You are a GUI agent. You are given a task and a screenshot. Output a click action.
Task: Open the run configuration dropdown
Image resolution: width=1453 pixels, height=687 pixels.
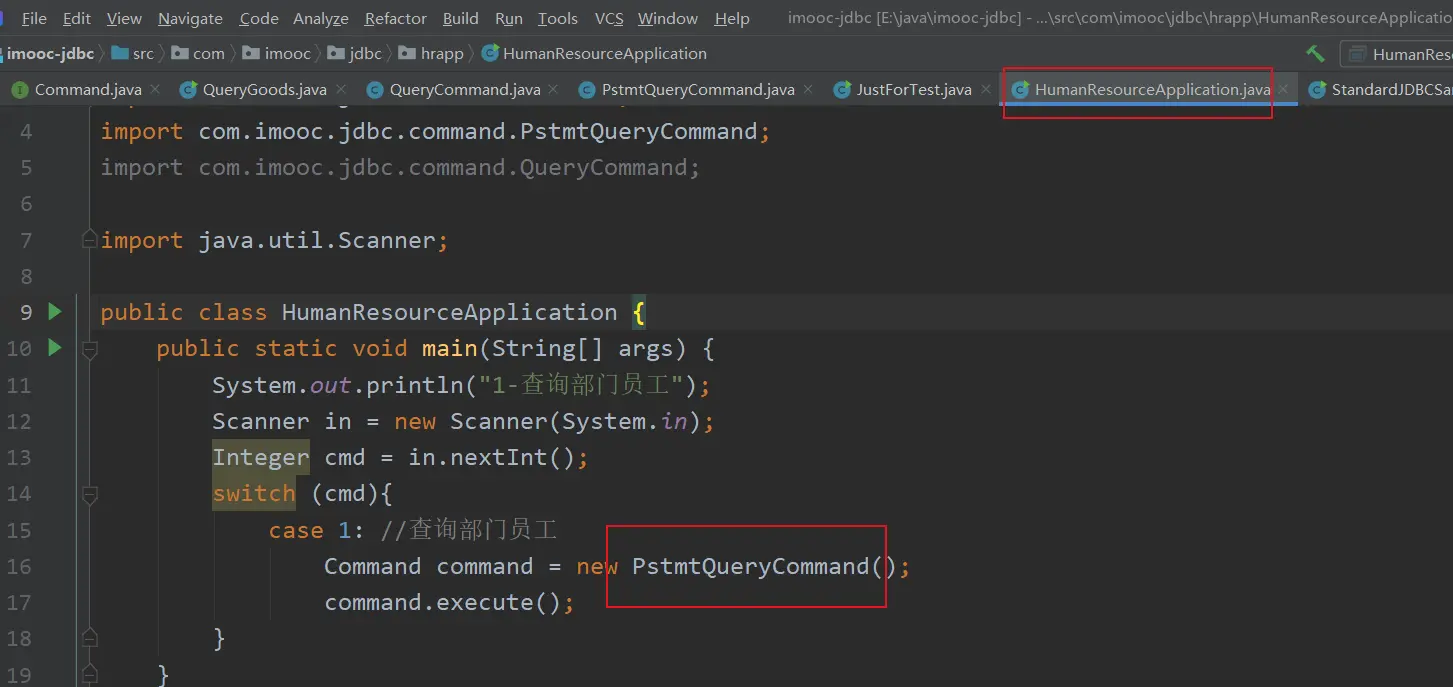(x=1400, y=54)
